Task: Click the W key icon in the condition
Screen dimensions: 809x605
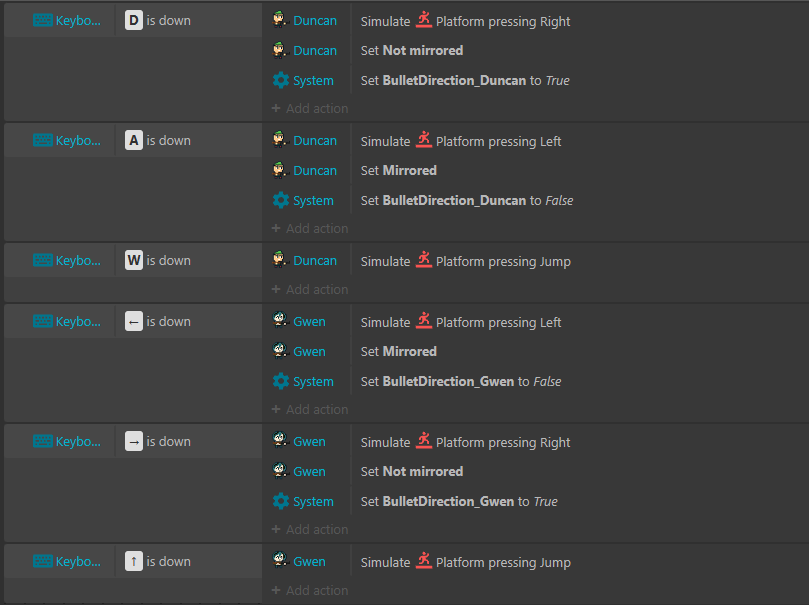Action: (x=134, y=260)
